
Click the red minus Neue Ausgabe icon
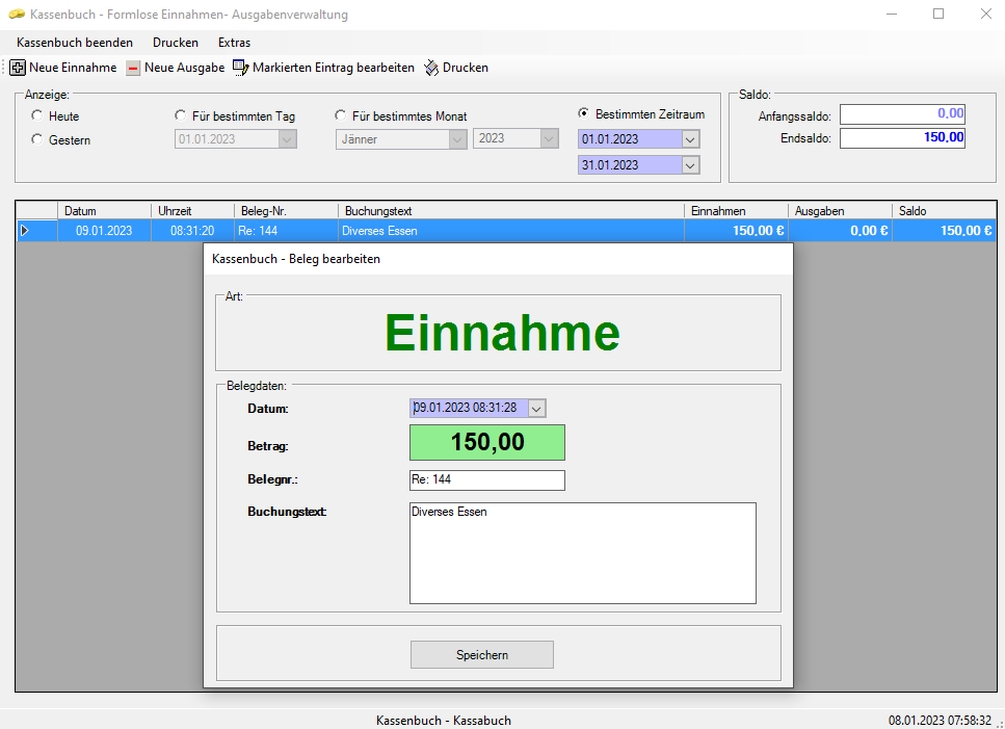click(133, 68)
